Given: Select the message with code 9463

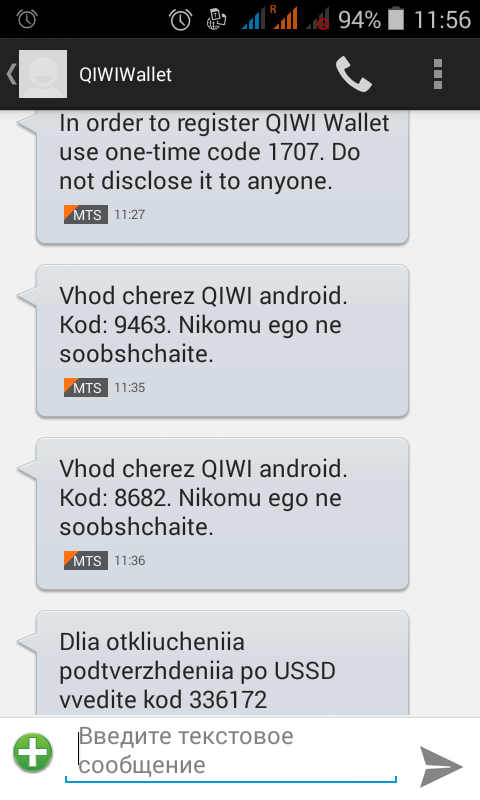Looking at the screenshot, I should [x=222, y=341].
